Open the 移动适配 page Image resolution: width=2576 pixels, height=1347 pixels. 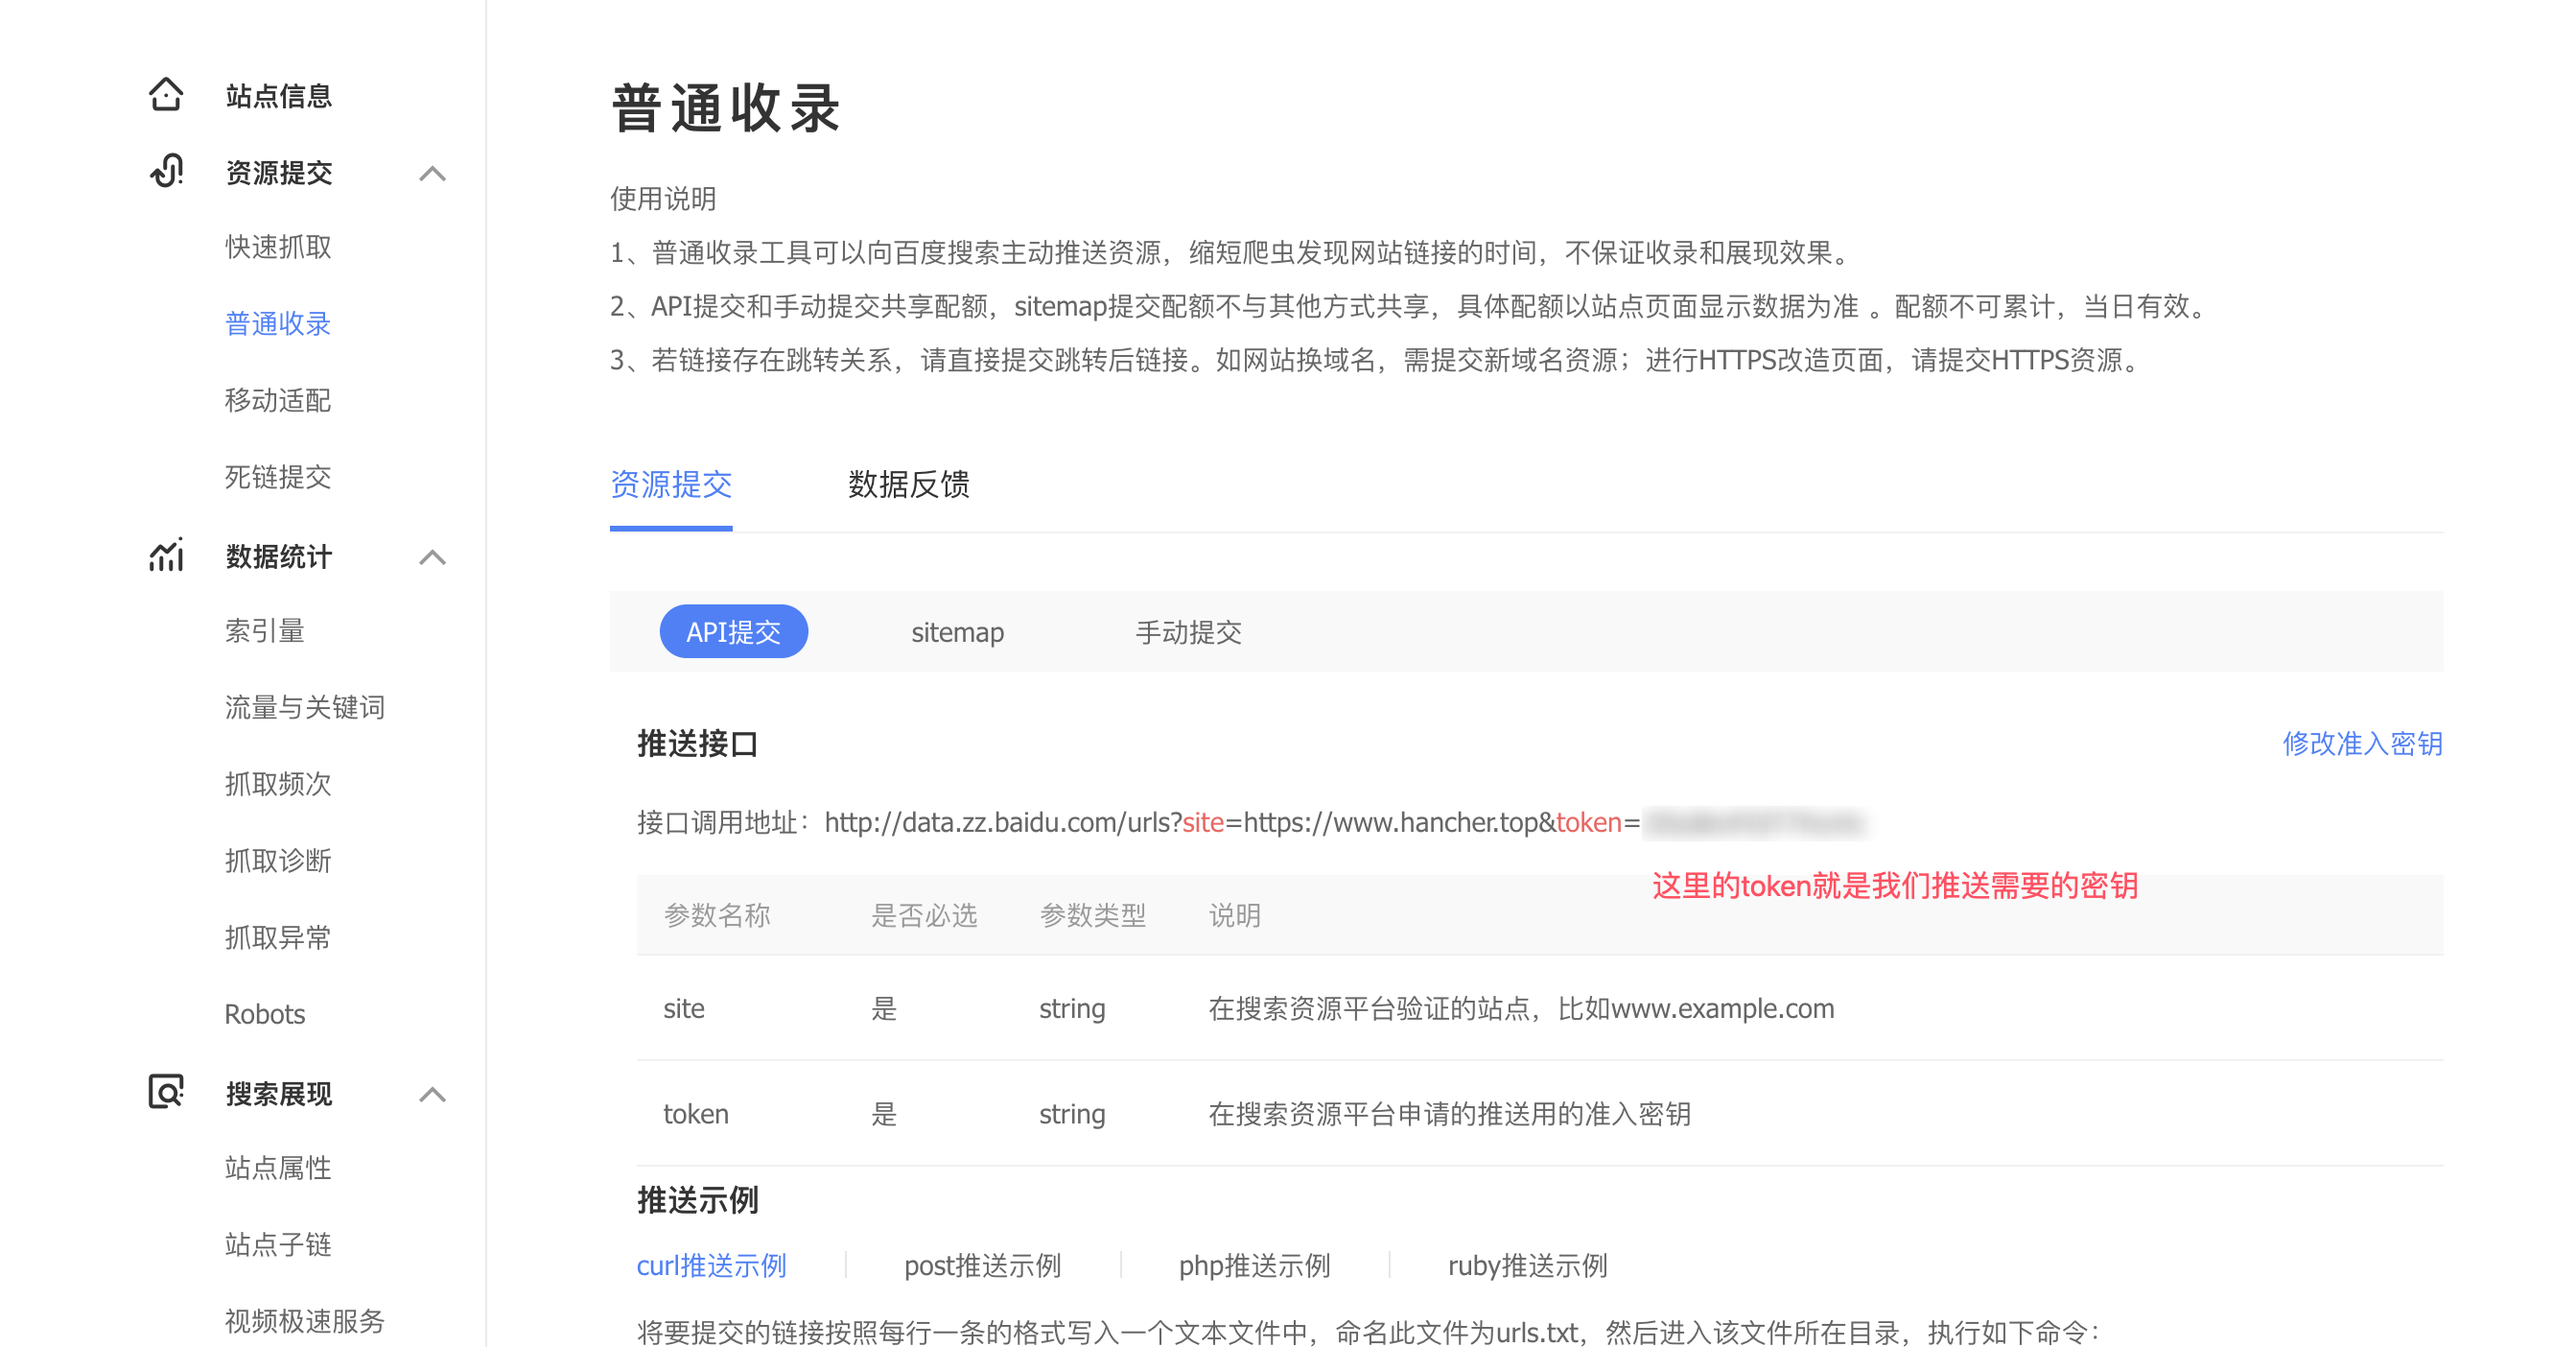(x=278, y=401)
